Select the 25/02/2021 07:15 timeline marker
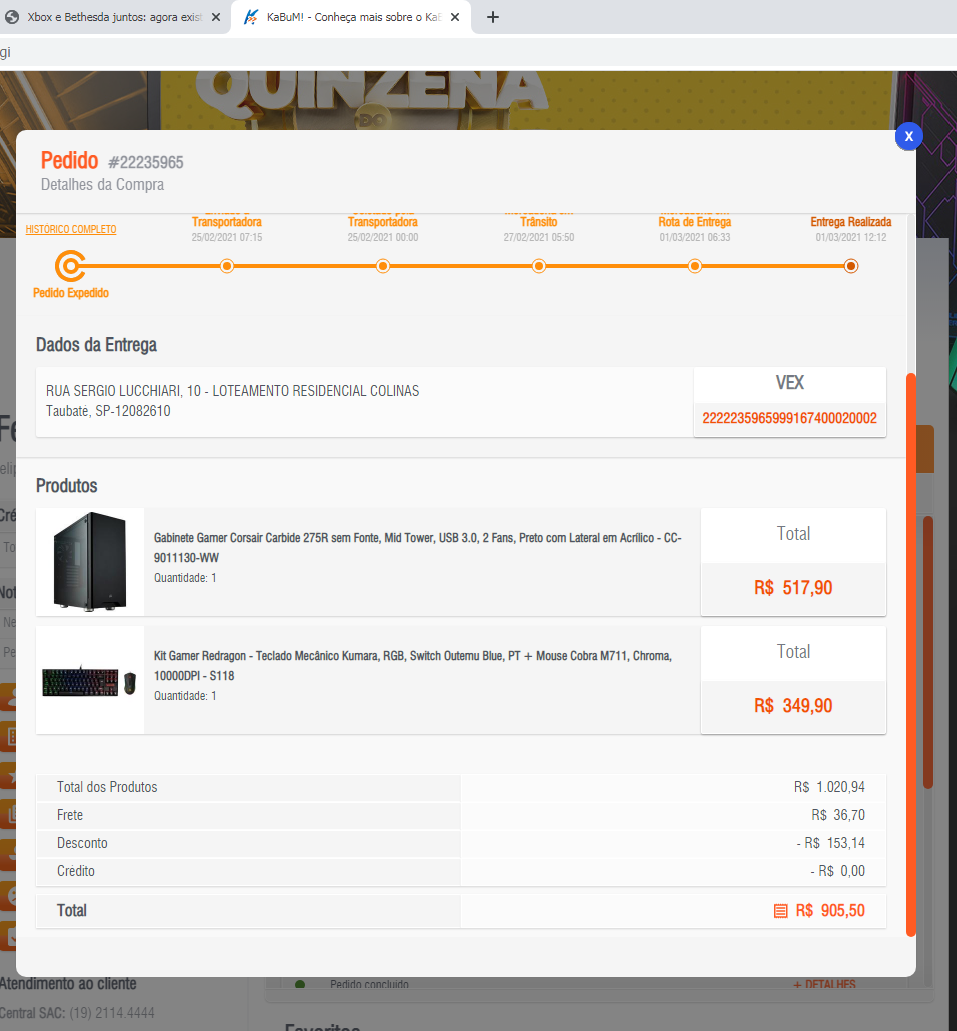957x1031 pixels. pos(227,266)
